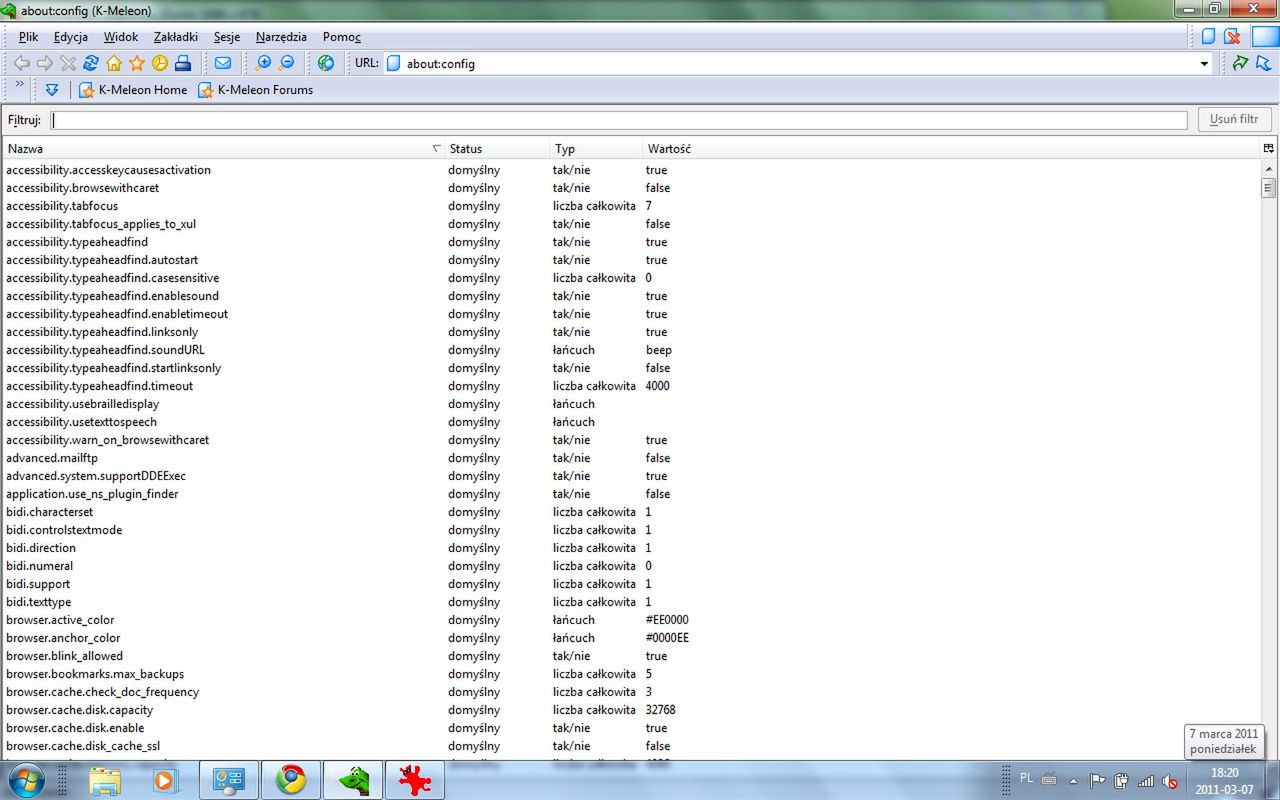Click the Reload page icon
The width and height of the screenshot is (1280, 800).
pyautogui.click(x=90, y=62)
